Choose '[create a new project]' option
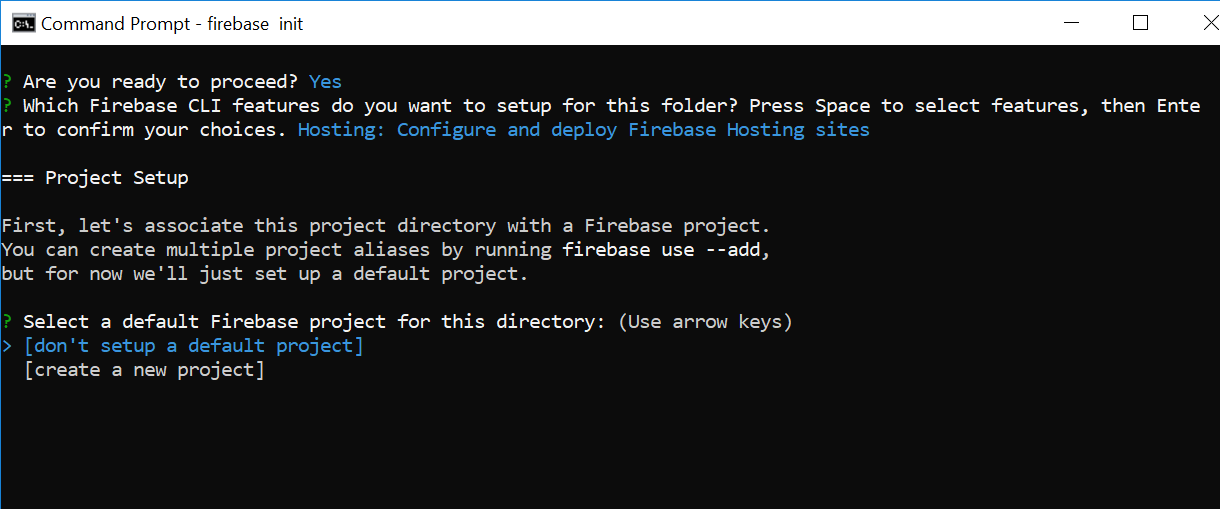This screenshot has width=1220, height=509. (144, 370)
